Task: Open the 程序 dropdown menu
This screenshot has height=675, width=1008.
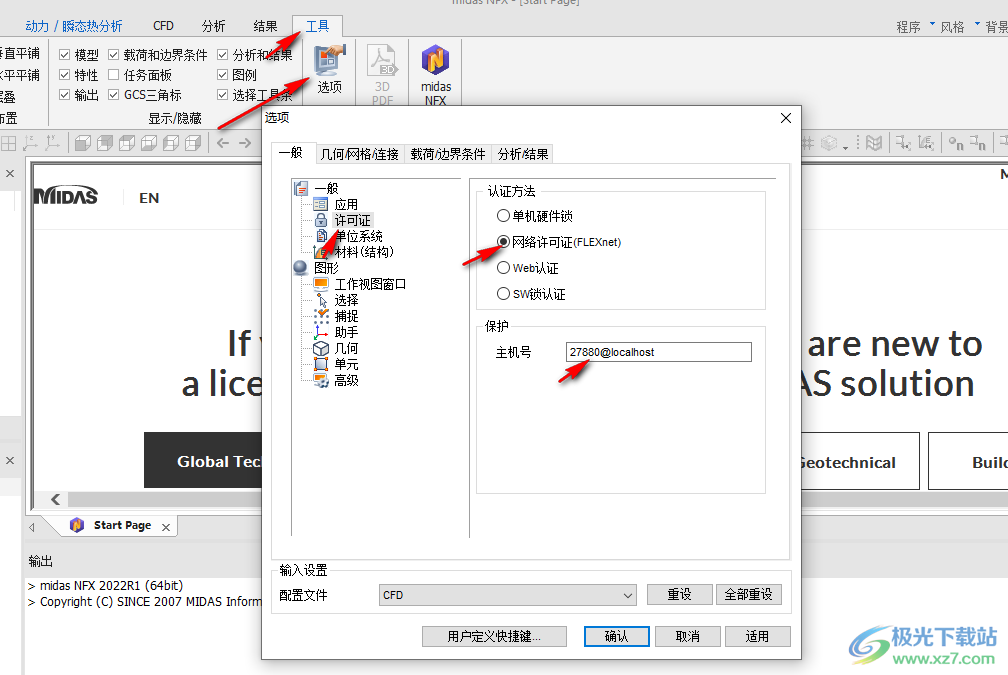Action: point(915,26)
